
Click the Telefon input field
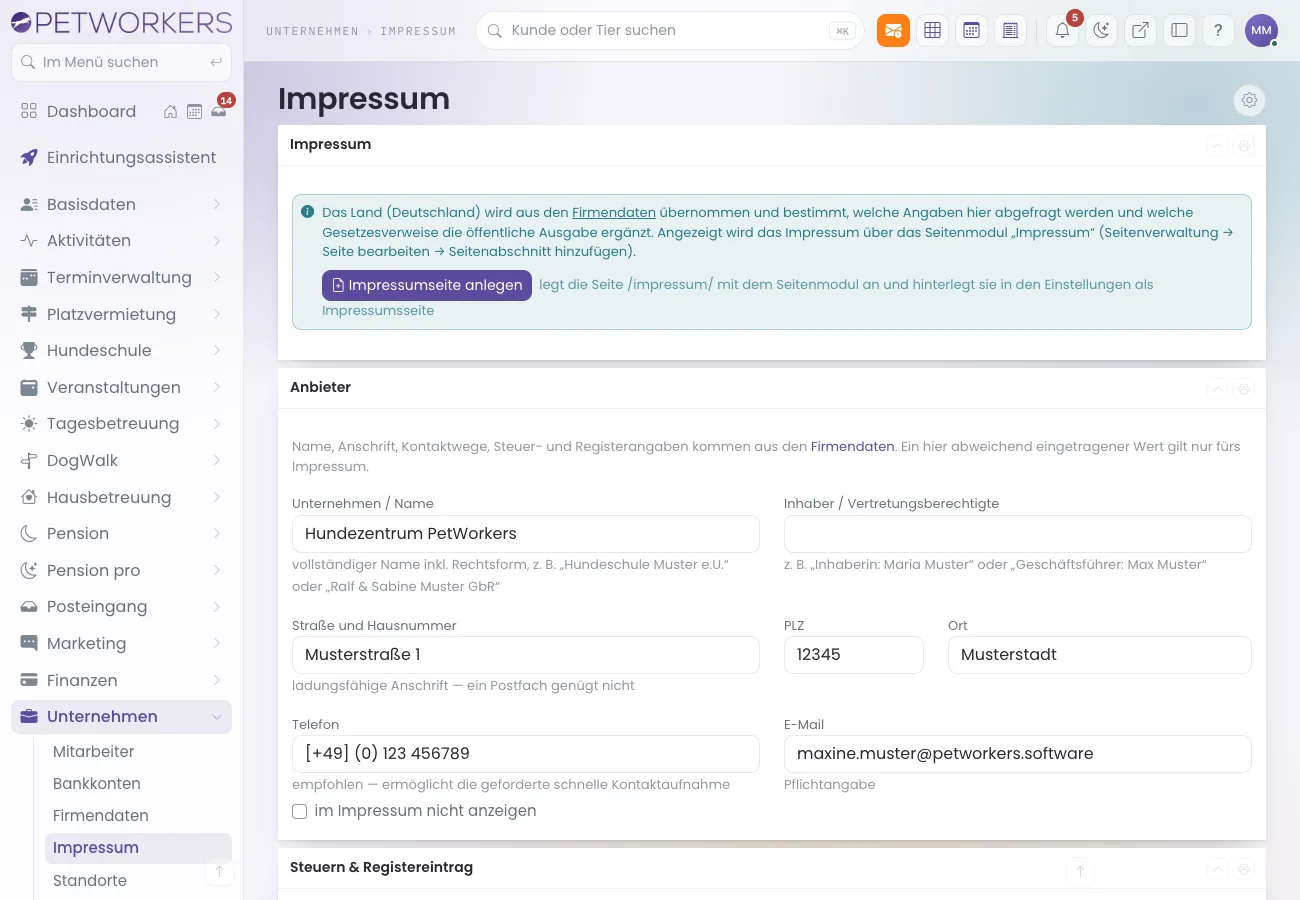coord(525,753)
